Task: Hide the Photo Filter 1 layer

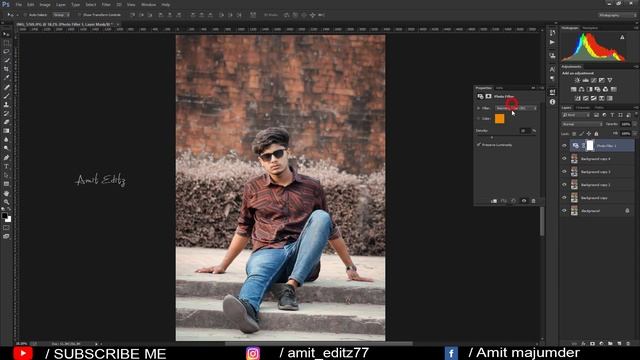Action: 564,146
